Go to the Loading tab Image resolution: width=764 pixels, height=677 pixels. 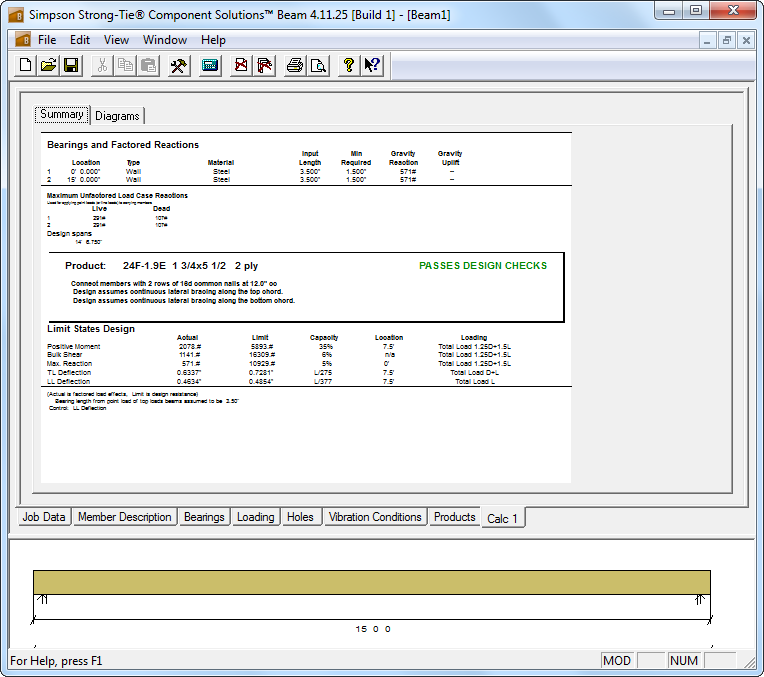[x=256, y=517]
